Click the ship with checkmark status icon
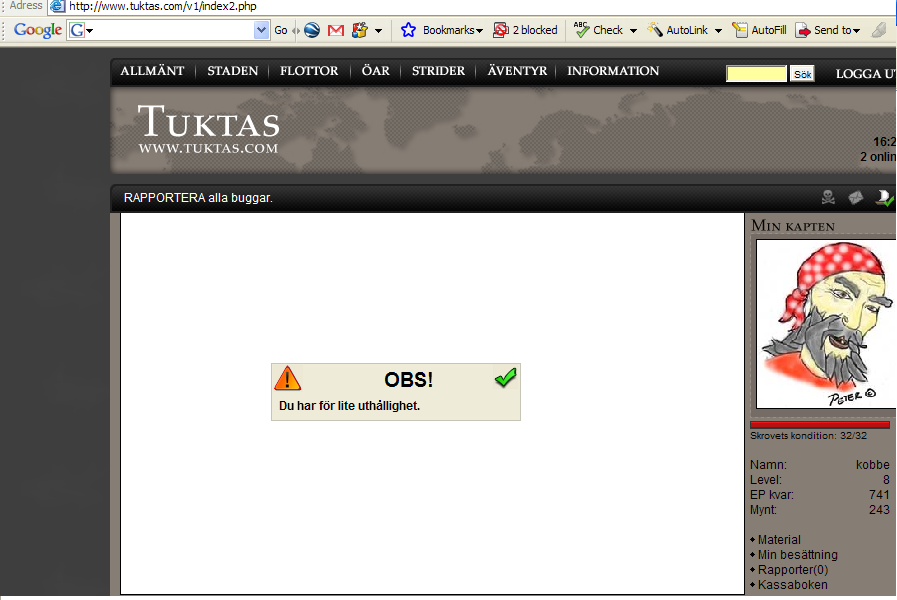Screen dimensions: 897x600 (x=885, y=197)
